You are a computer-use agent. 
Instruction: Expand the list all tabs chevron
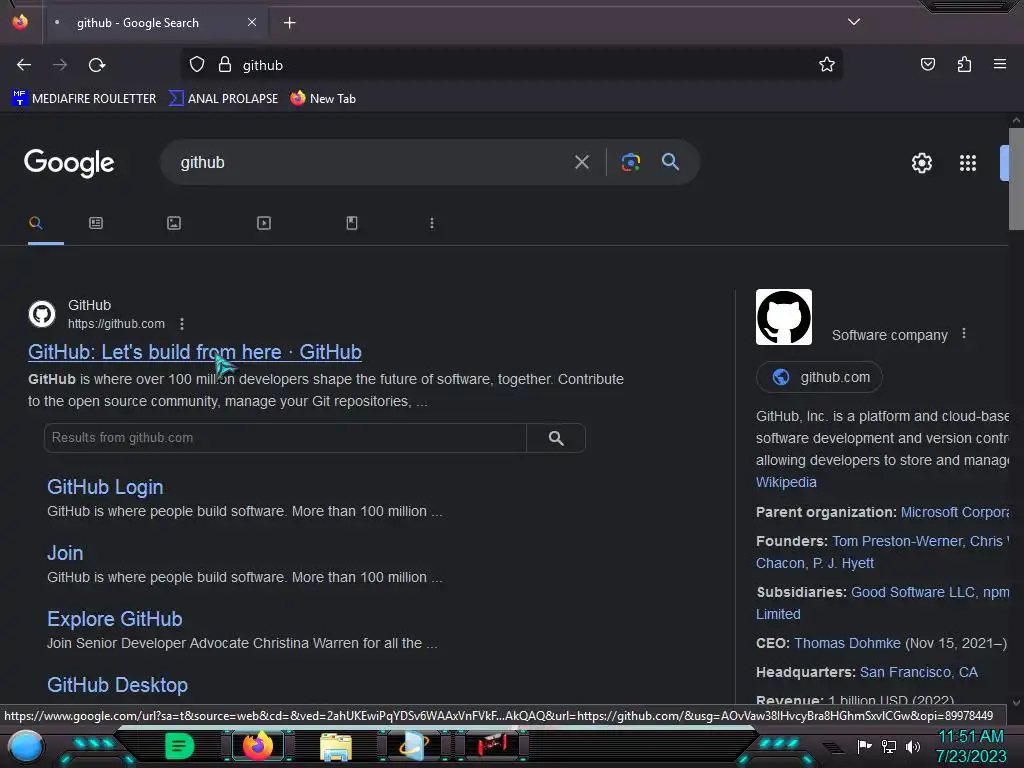pos(854,22)
